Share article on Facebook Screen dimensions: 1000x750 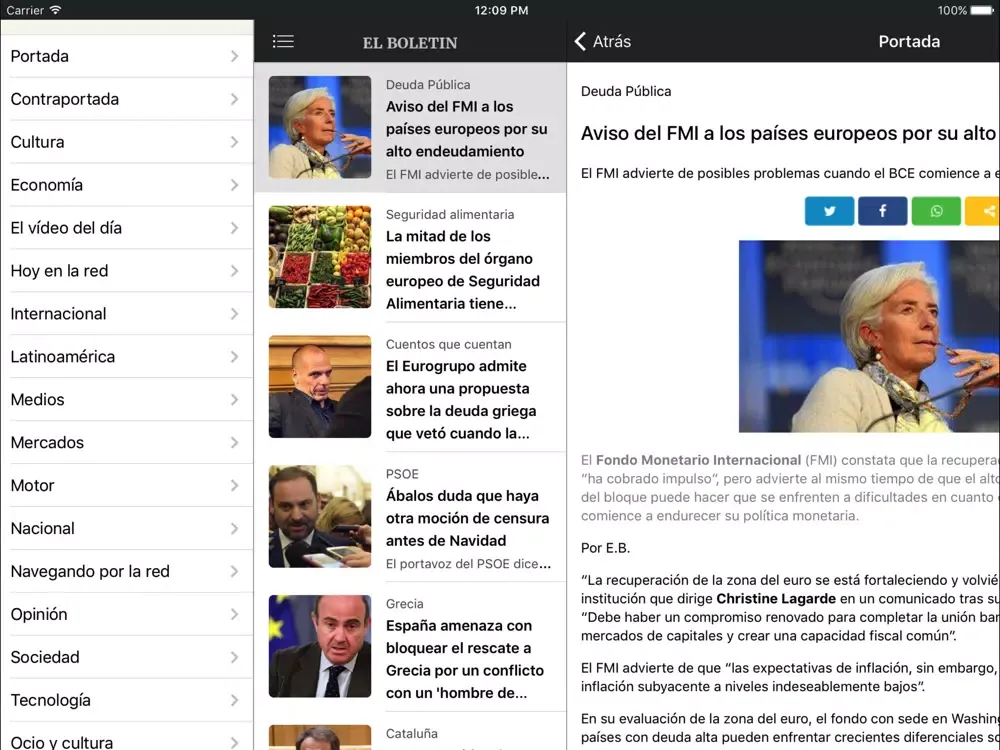pyautogui.click(x=883, y=211)
